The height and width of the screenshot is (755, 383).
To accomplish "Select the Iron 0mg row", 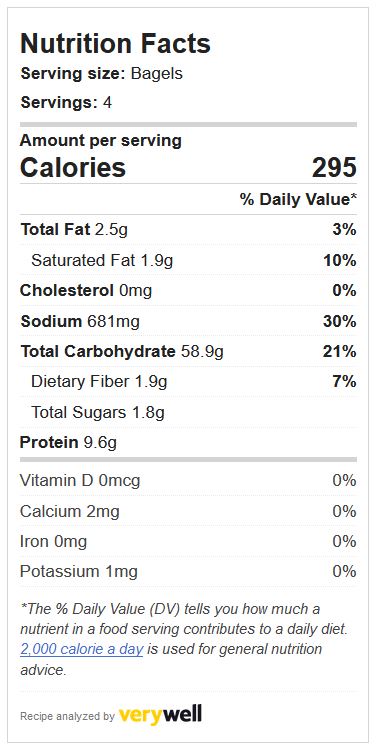I will click(188, 541).
